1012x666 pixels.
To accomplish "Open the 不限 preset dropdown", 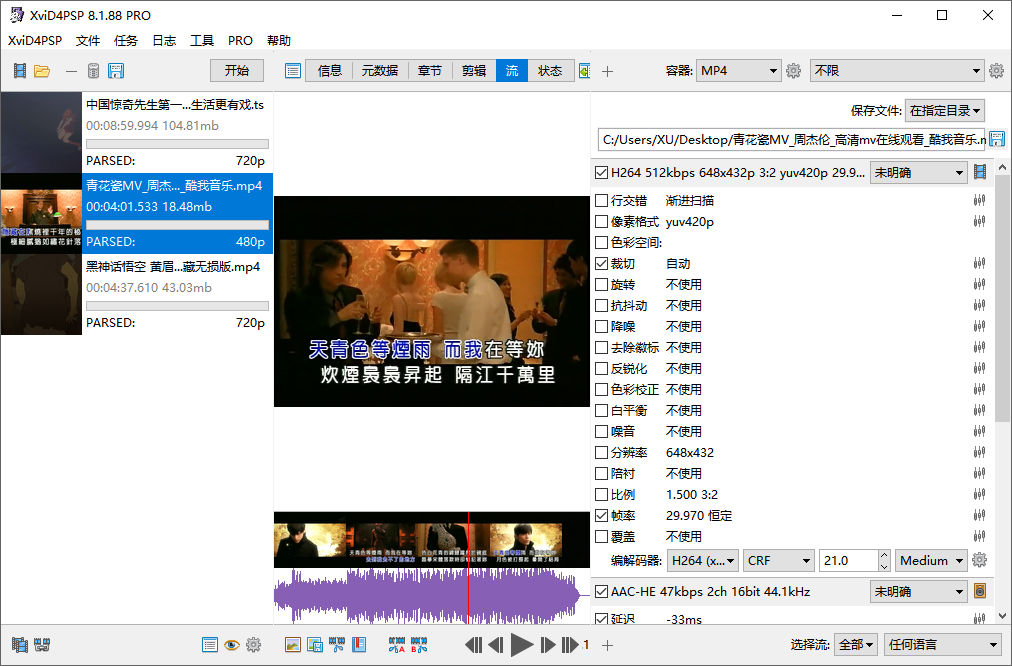I will [897, 70].
